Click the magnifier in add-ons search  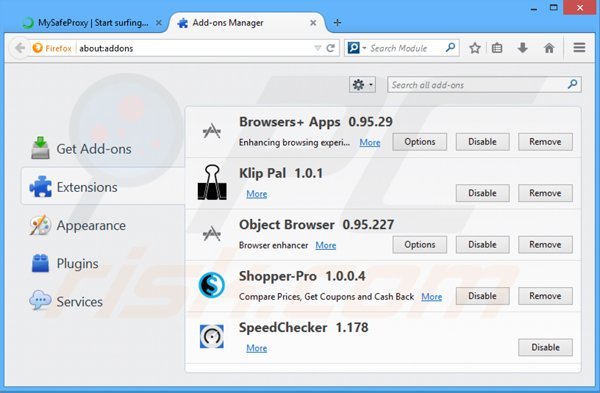tap(572, 84)
